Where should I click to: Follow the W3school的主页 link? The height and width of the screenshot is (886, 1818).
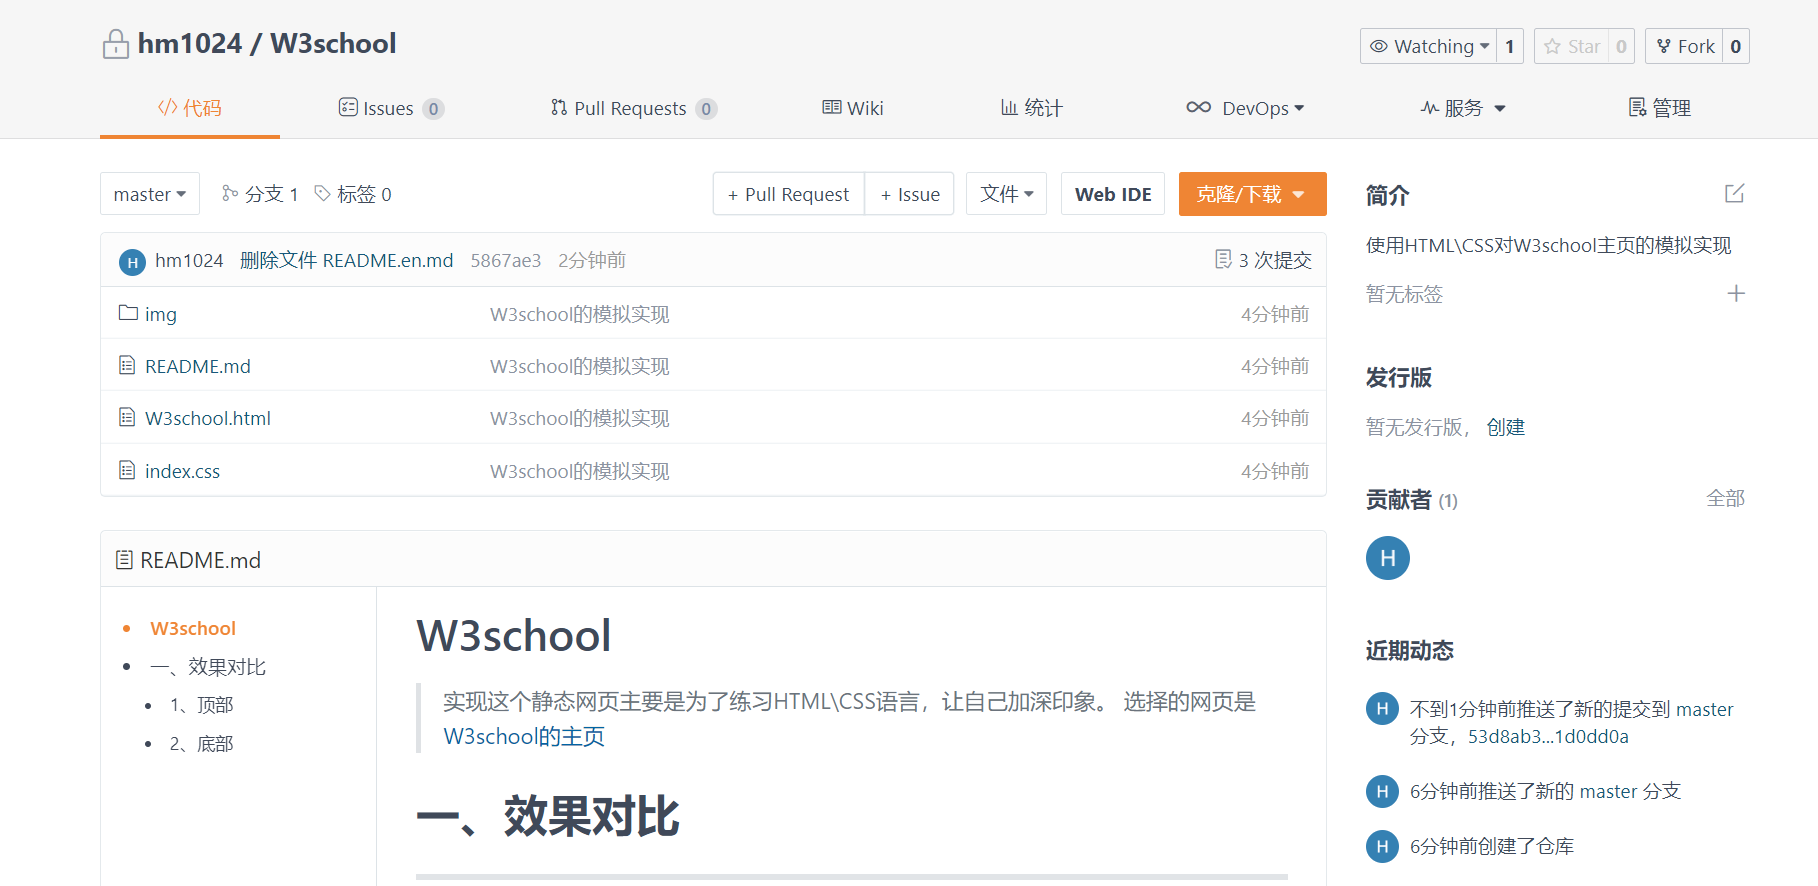(x=524, y=737)
